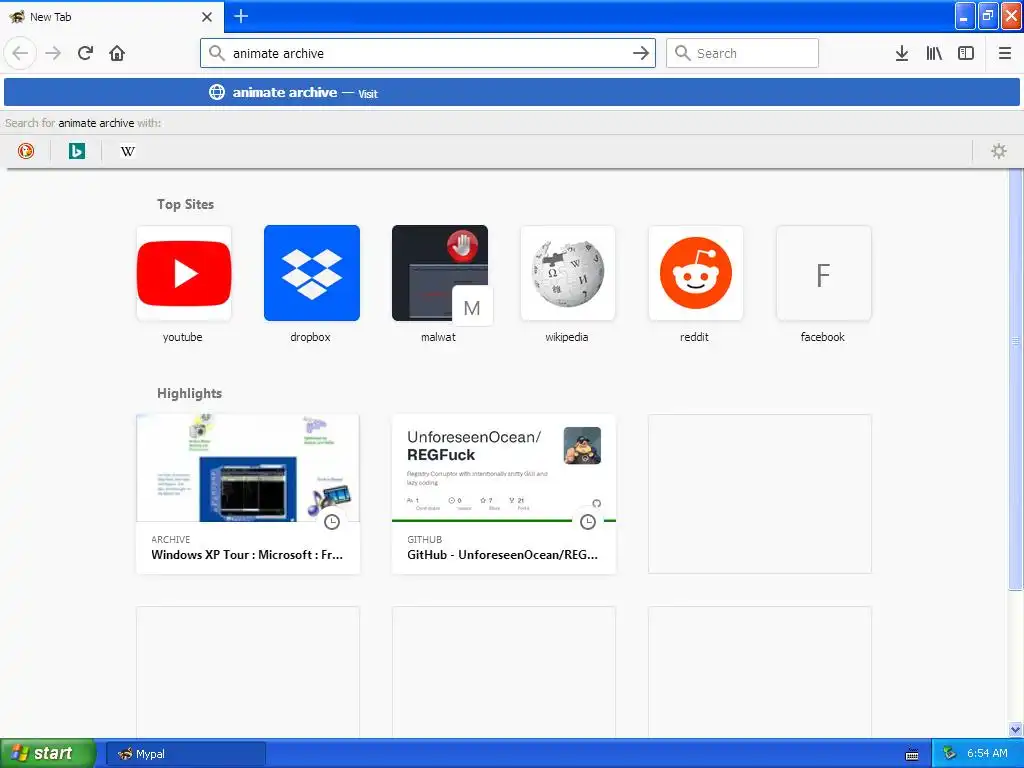Open the downloads toolbar icon
The image size is (1024, 768).
902,53
